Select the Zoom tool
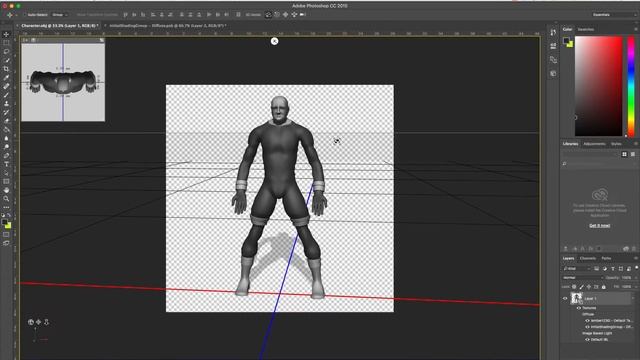Image resolution: width=640 pixels, height=360 pixels. tap(6, 199)
